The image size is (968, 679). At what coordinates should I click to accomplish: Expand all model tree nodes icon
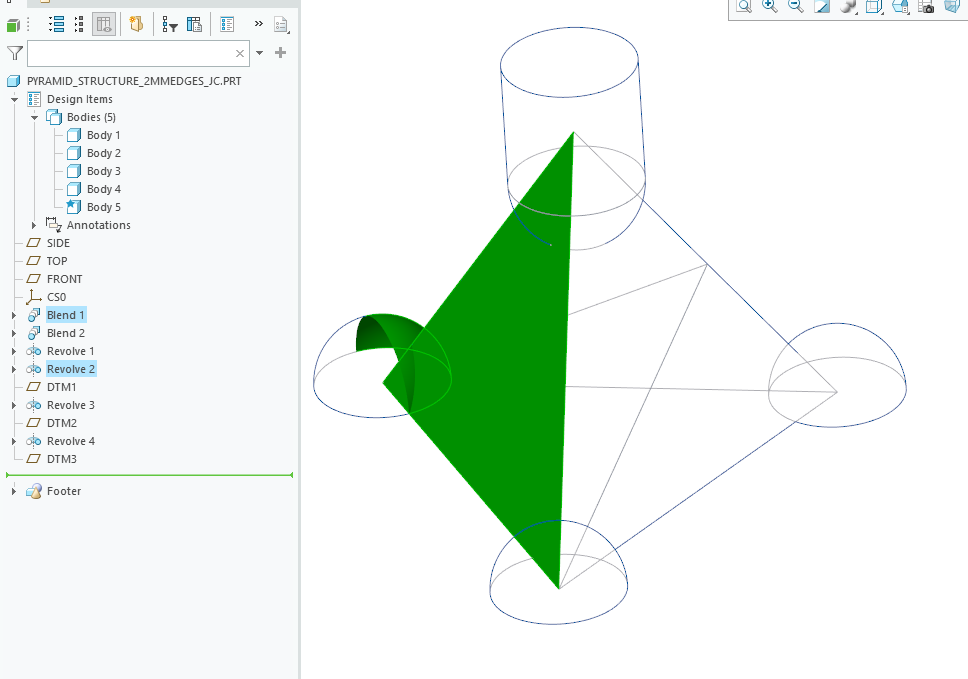click(57, 25)
